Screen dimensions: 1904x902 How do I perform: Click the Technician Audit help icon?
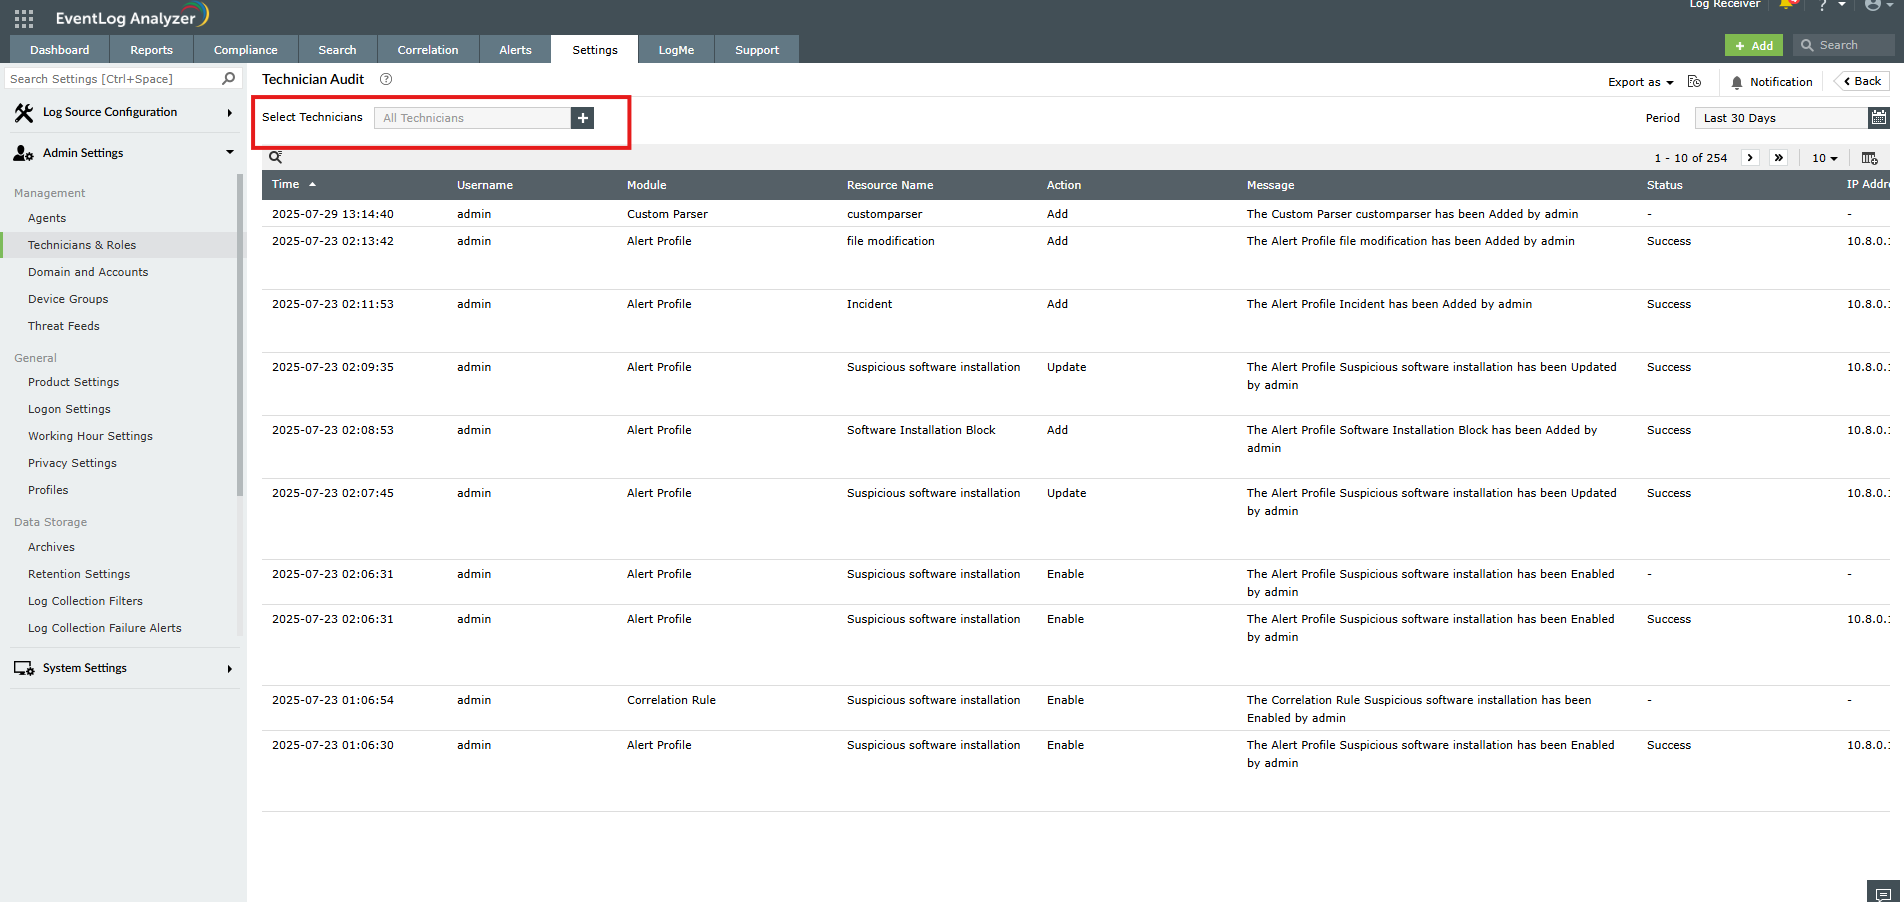tap(386, 79)
